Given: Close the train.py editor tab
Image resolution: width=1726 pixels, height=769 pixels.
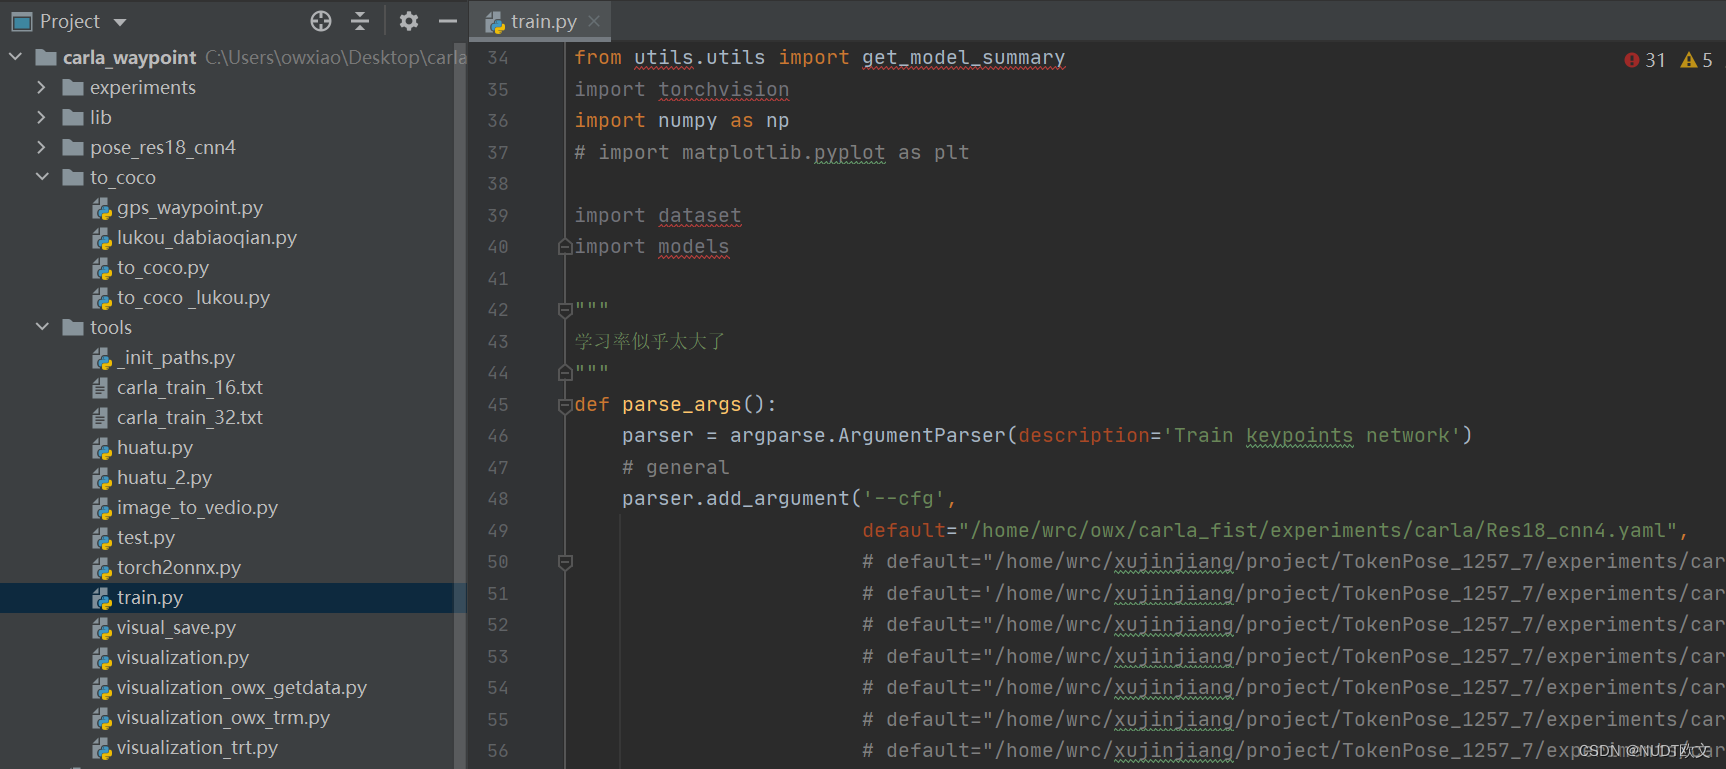Looking at the screenshot, I should point(594,21).
